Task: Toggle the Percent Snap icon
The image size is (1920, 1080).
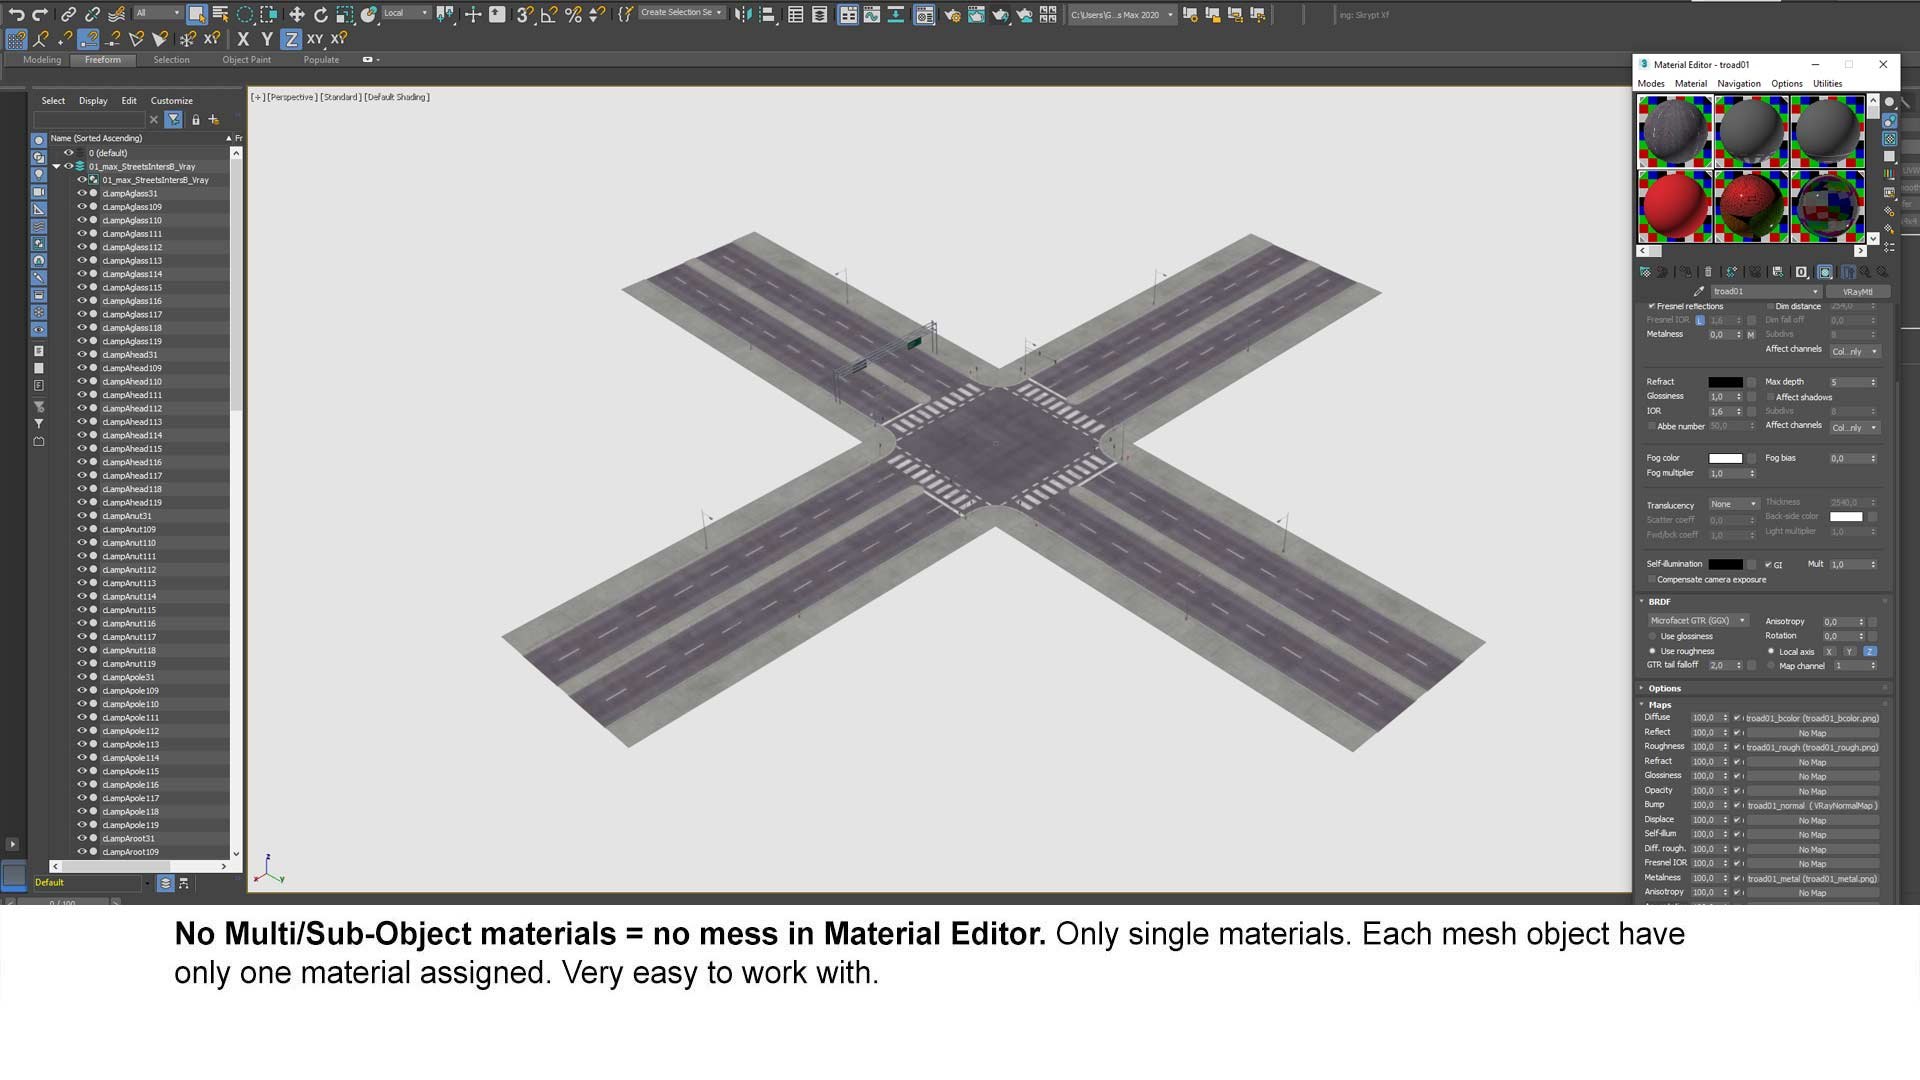Action: click(x=573, y=14)
